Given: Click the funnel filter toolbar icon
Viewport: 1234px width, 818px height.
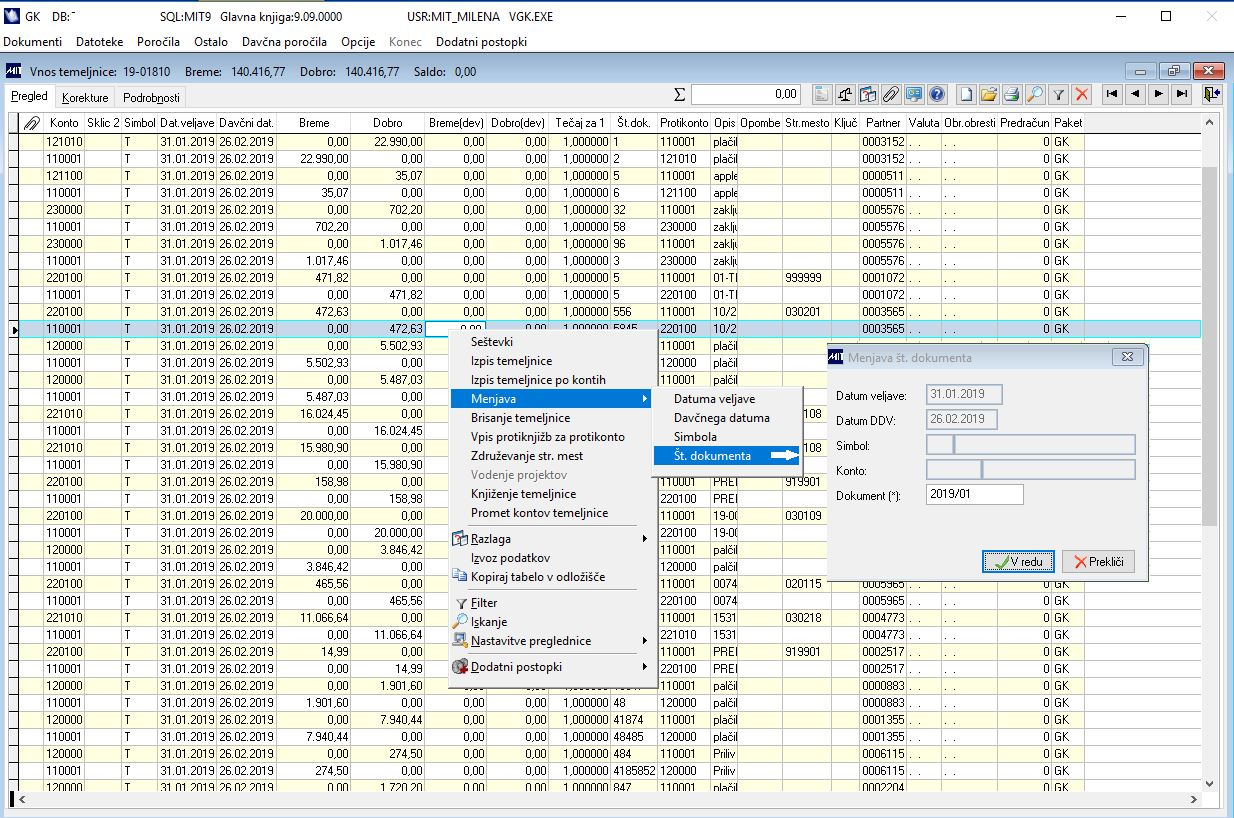Looking at the screenshot, I should [x=1059, y=95].
